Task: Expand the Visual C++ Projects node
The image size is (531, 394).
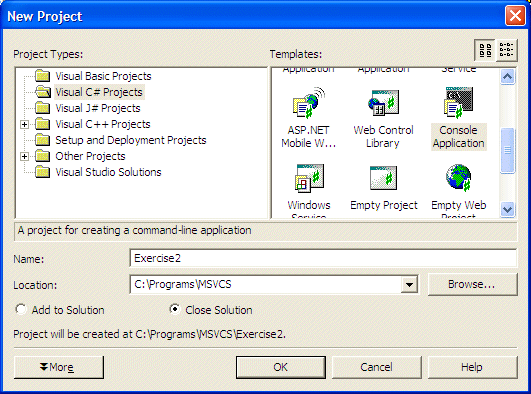Action: coord(24,124)
